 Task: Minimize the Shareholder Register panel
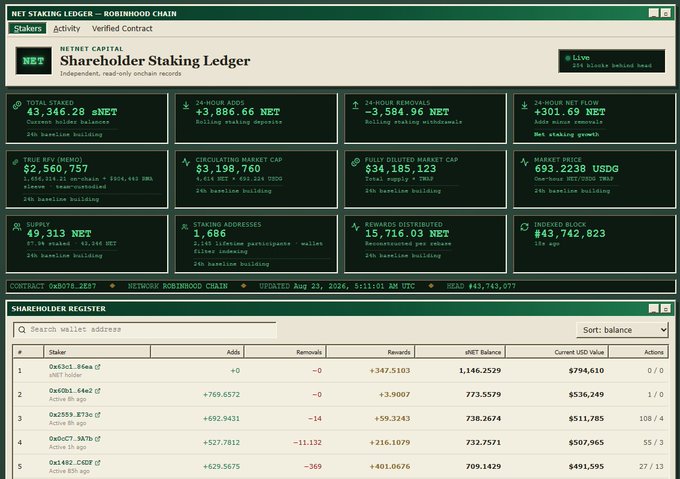coord(654,308)
